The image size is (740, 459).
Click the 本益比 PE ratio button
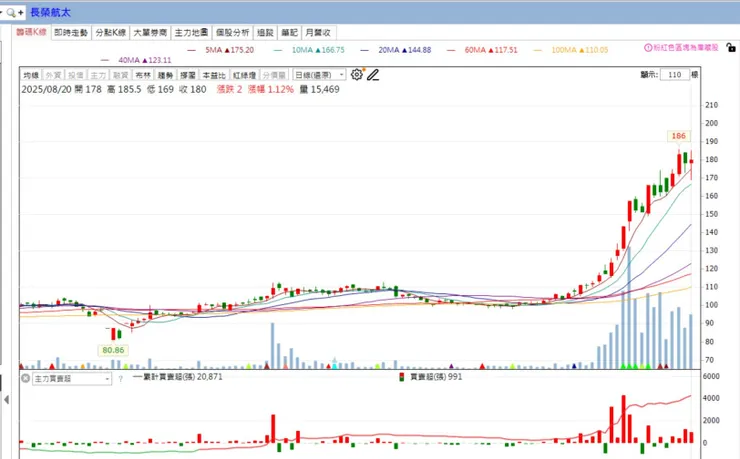pos(214,75)
